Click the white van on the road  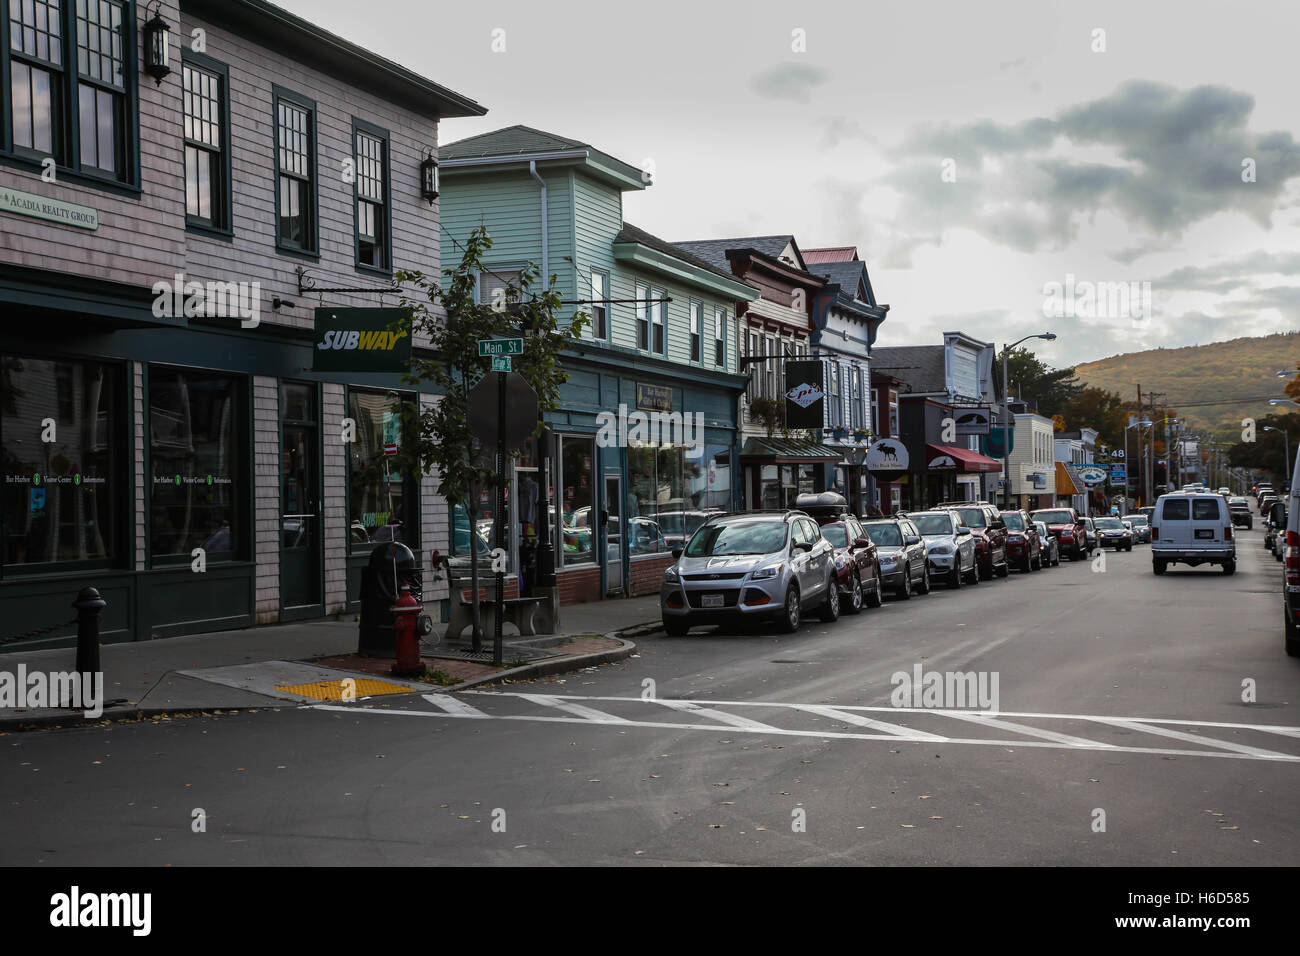click(1192, 533)
